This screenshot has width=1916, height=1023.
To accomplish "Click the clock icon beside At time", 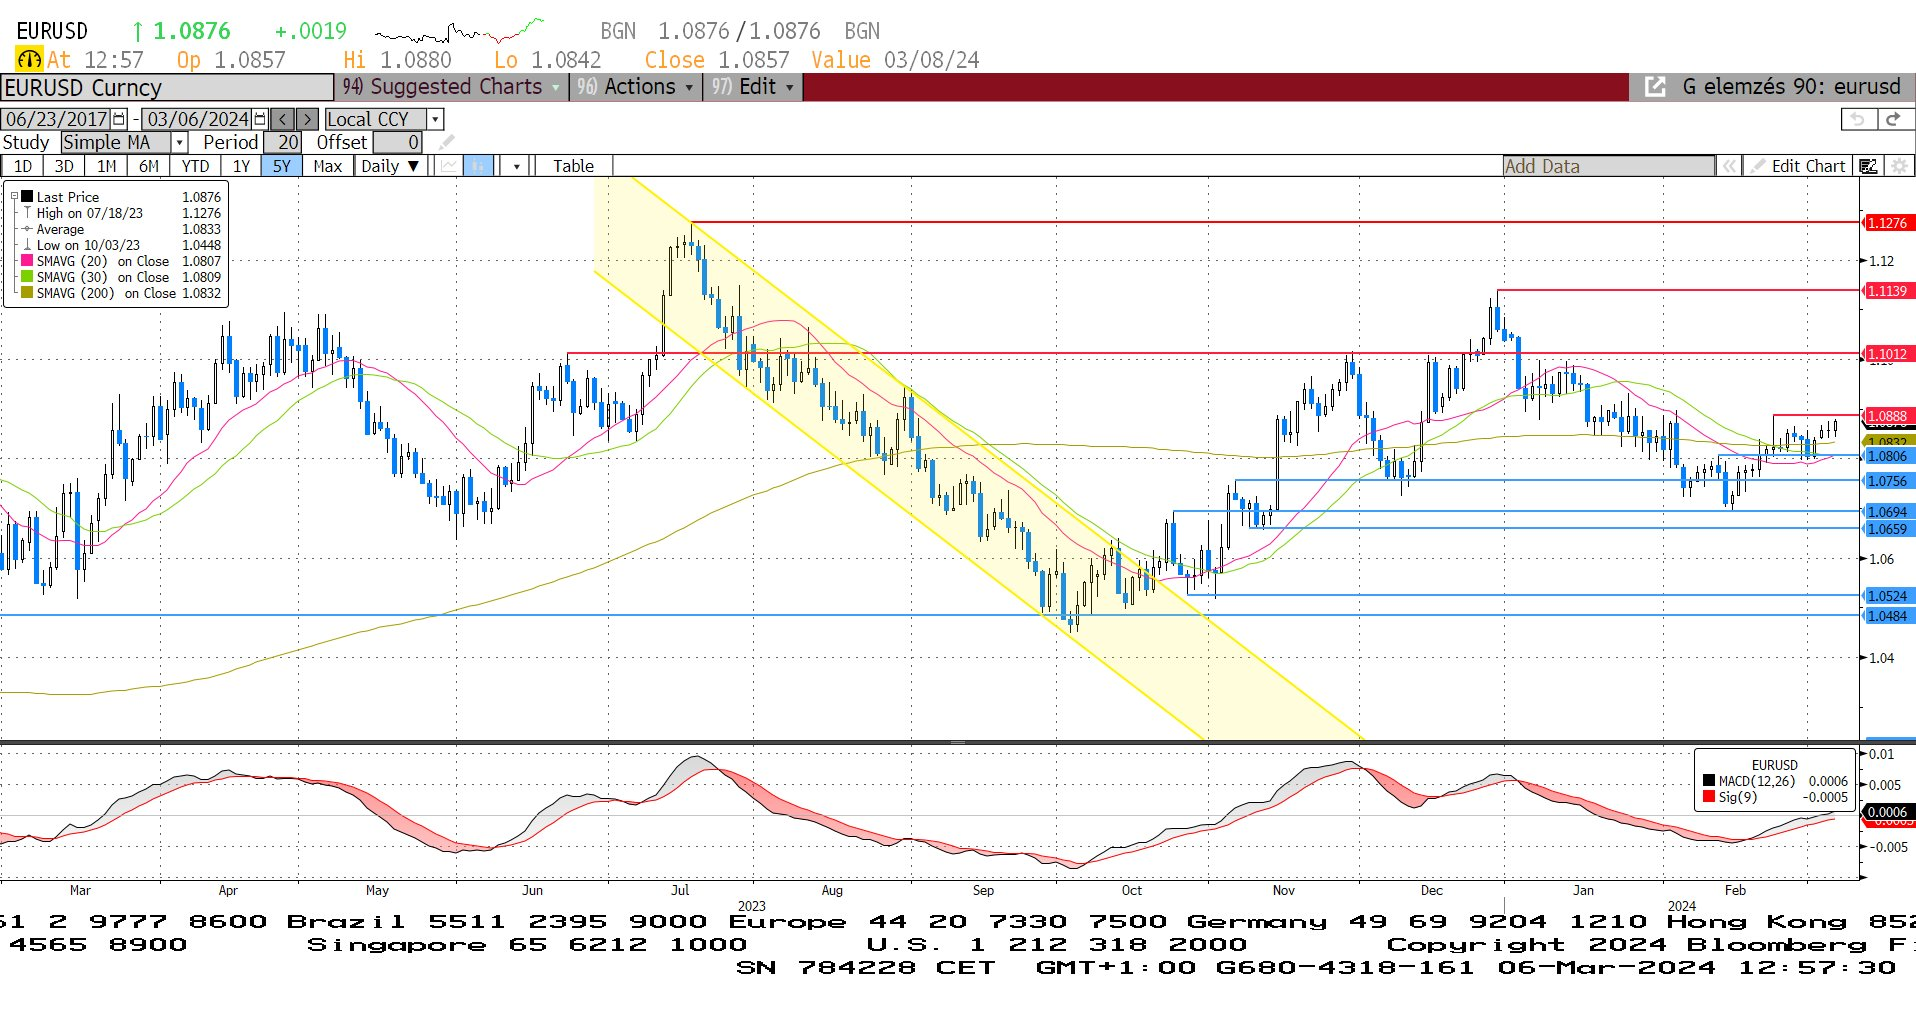I will point(29,59).
